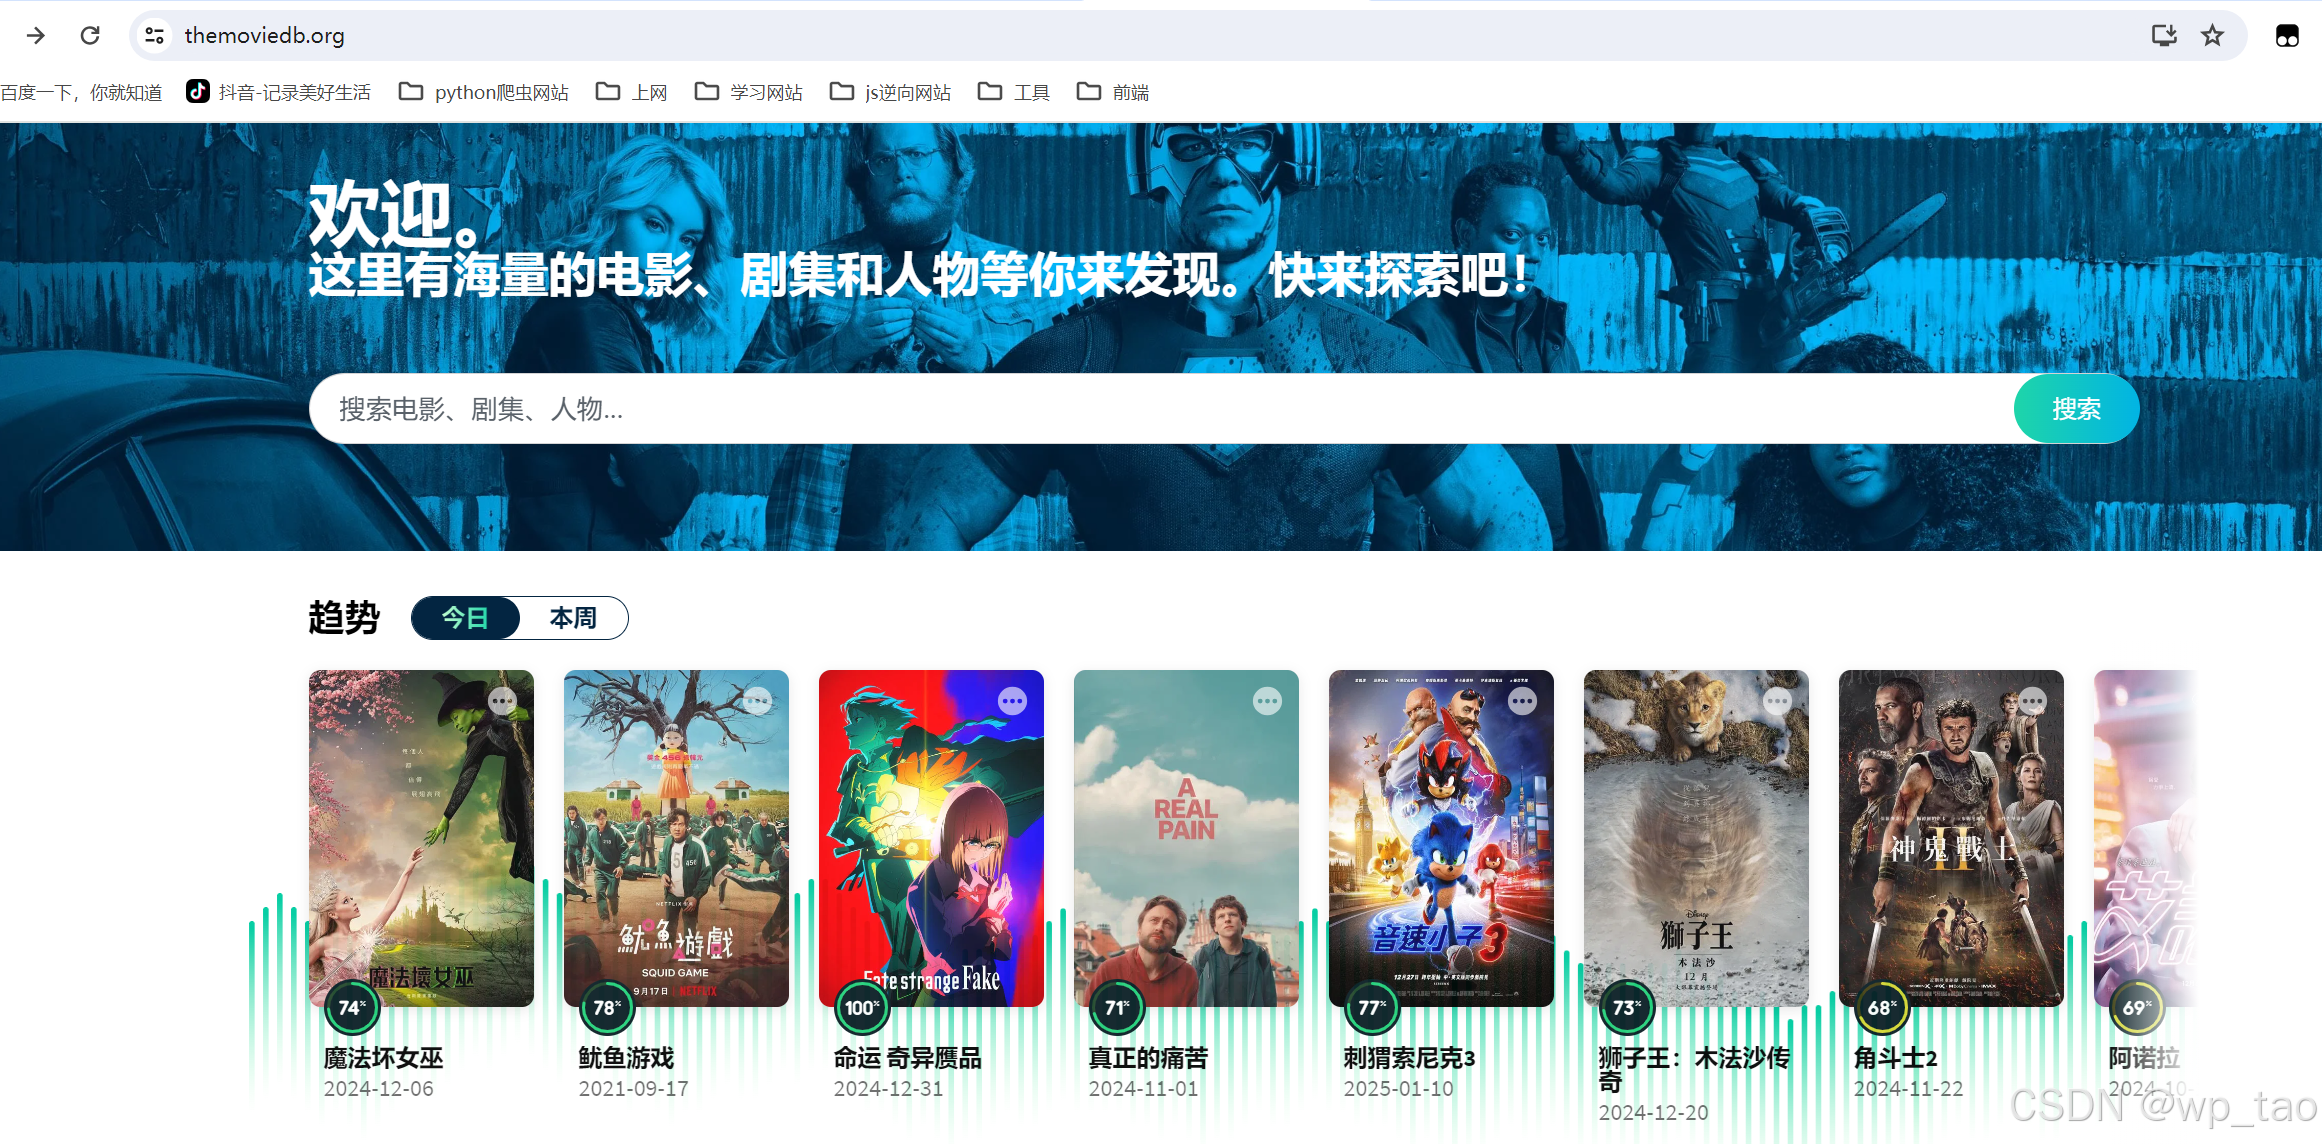Click the 100% rating circle on 命运 奇异赝品
Screen dimensions: 2322x1144
861,1008
